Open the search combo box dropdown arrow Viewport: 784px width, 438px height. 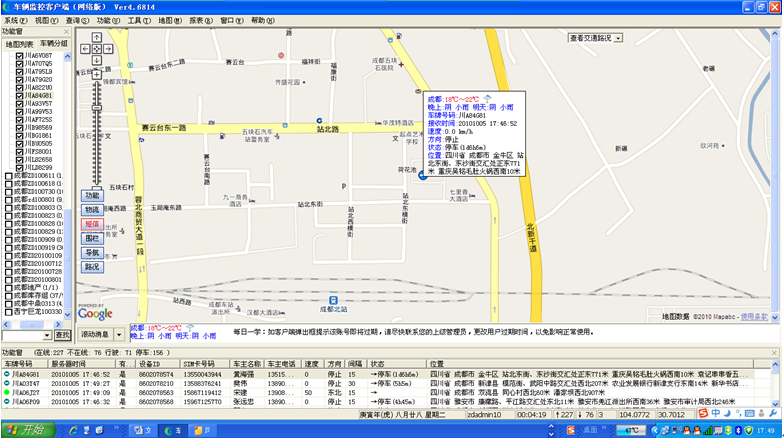tap(48, 334)
